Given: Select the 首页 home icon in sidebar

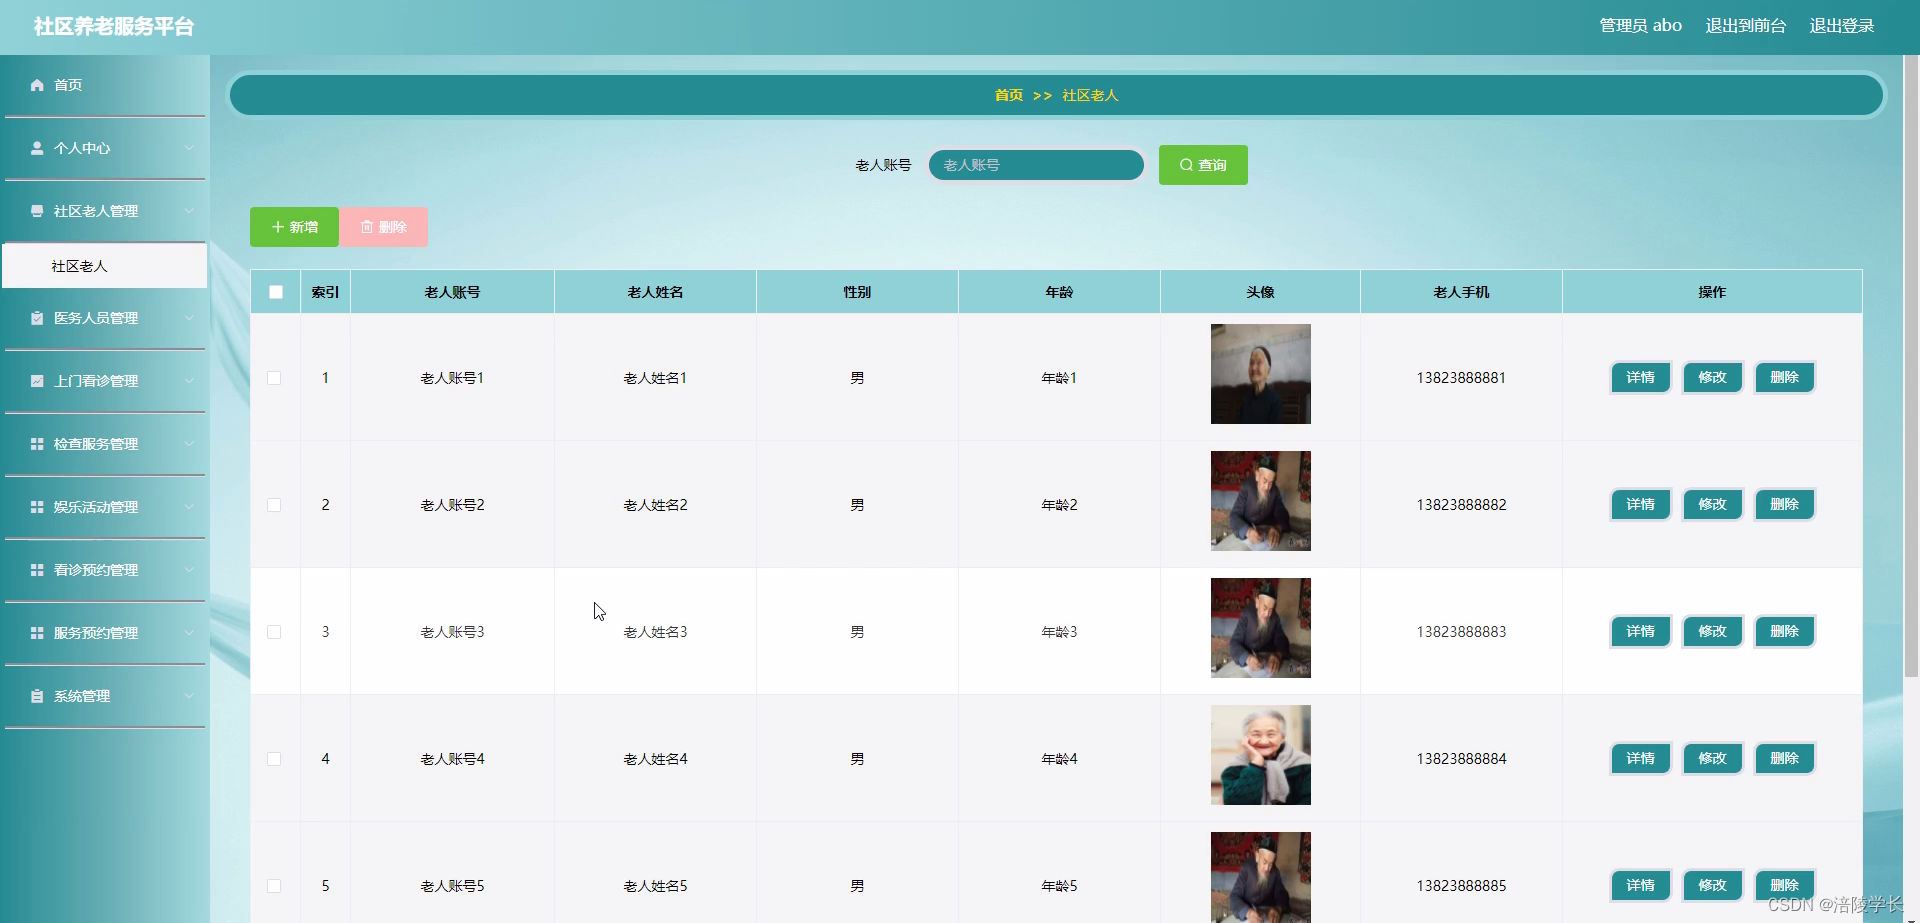Looking at the screenshot, I should click(x=35, y=85).
